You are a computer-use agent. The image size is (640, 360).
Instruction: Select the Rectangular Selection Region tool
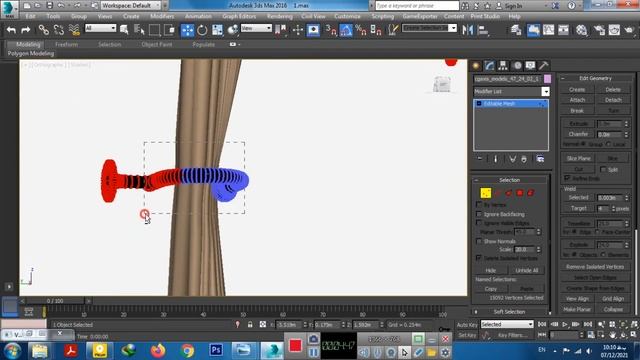coord(154,30)
